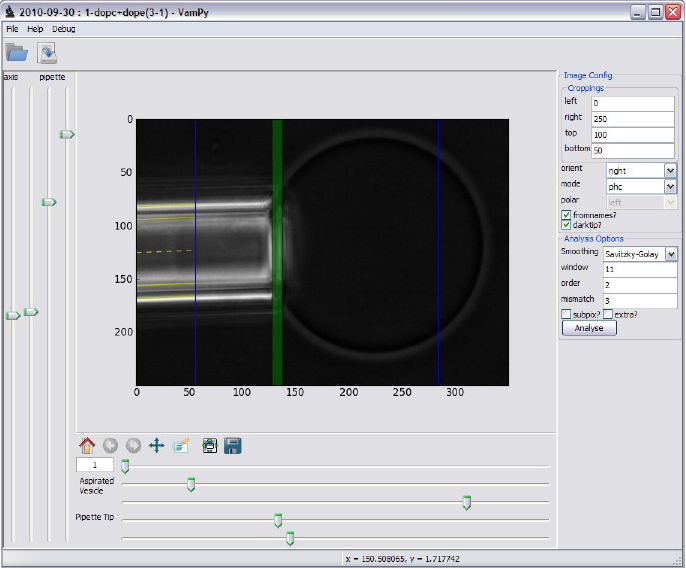The image size is (686, 568).
Task: Open the Smoothing dropdown Savitzky-Golay
Action: (x=640, y=254)
